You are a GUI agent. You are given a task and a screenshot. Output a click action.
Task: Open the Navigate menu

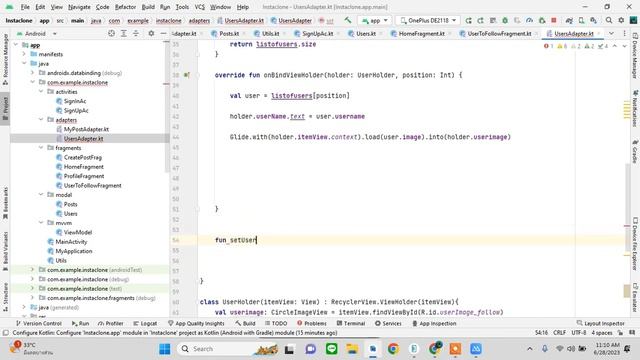[79, 7]
